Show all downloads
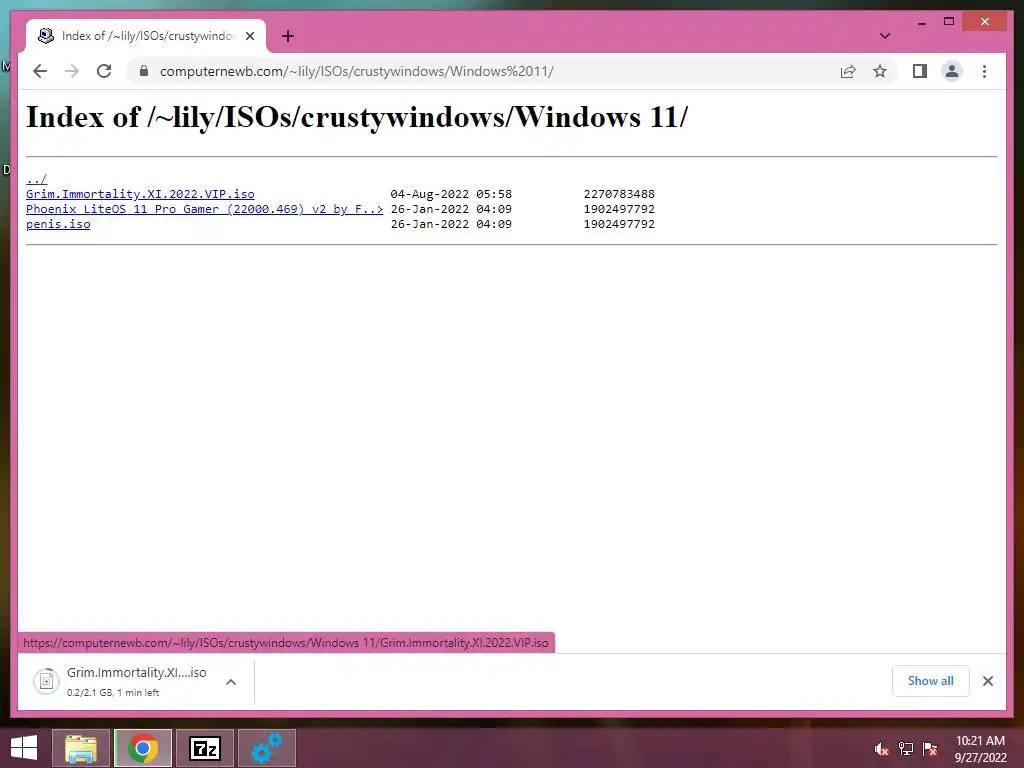1024x768 pixels. pos(931,680)
